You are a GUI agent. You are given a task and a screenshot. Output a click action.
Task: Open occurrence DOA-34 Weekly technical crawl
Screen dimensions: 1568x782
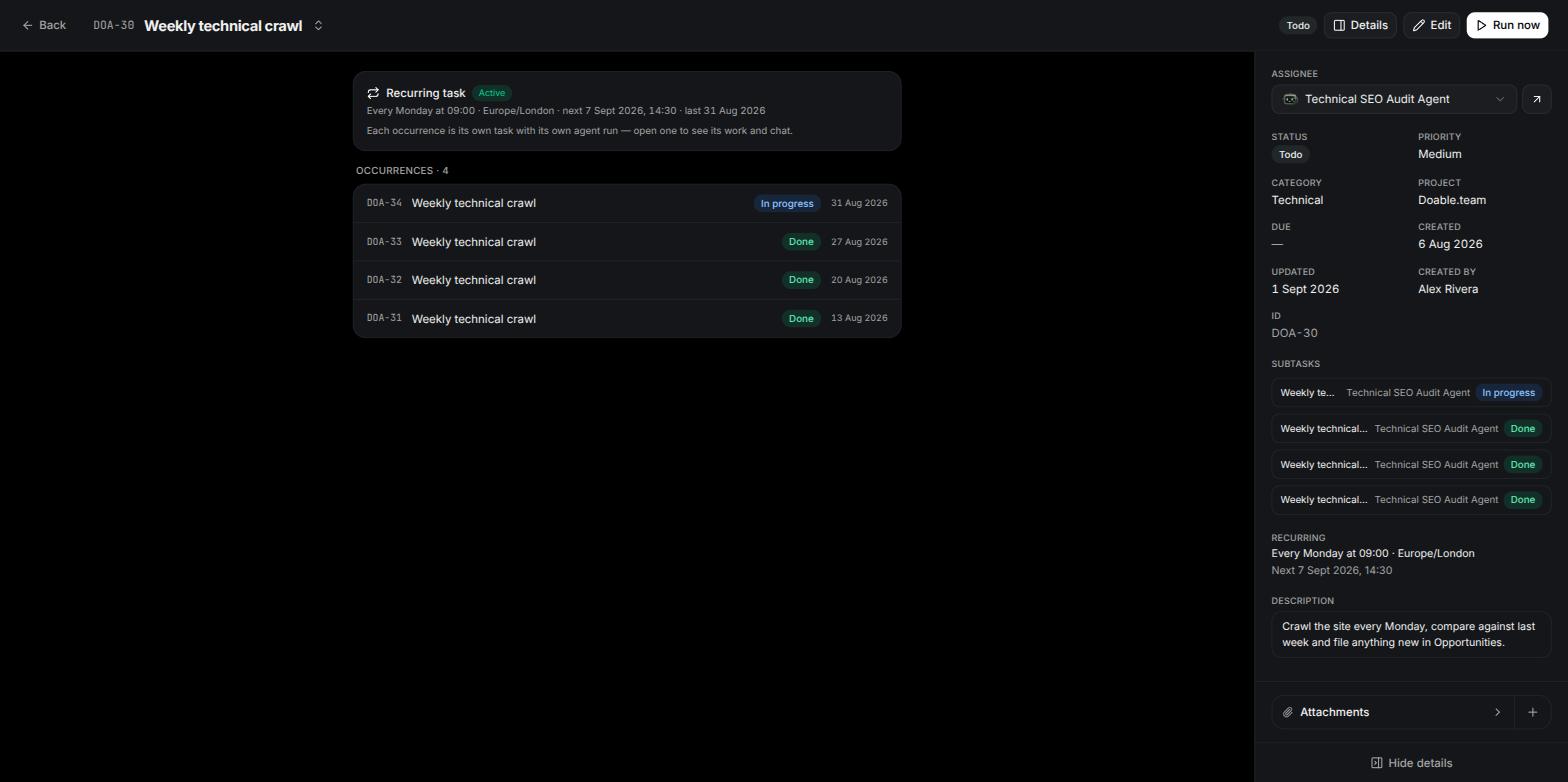point(627,203)
